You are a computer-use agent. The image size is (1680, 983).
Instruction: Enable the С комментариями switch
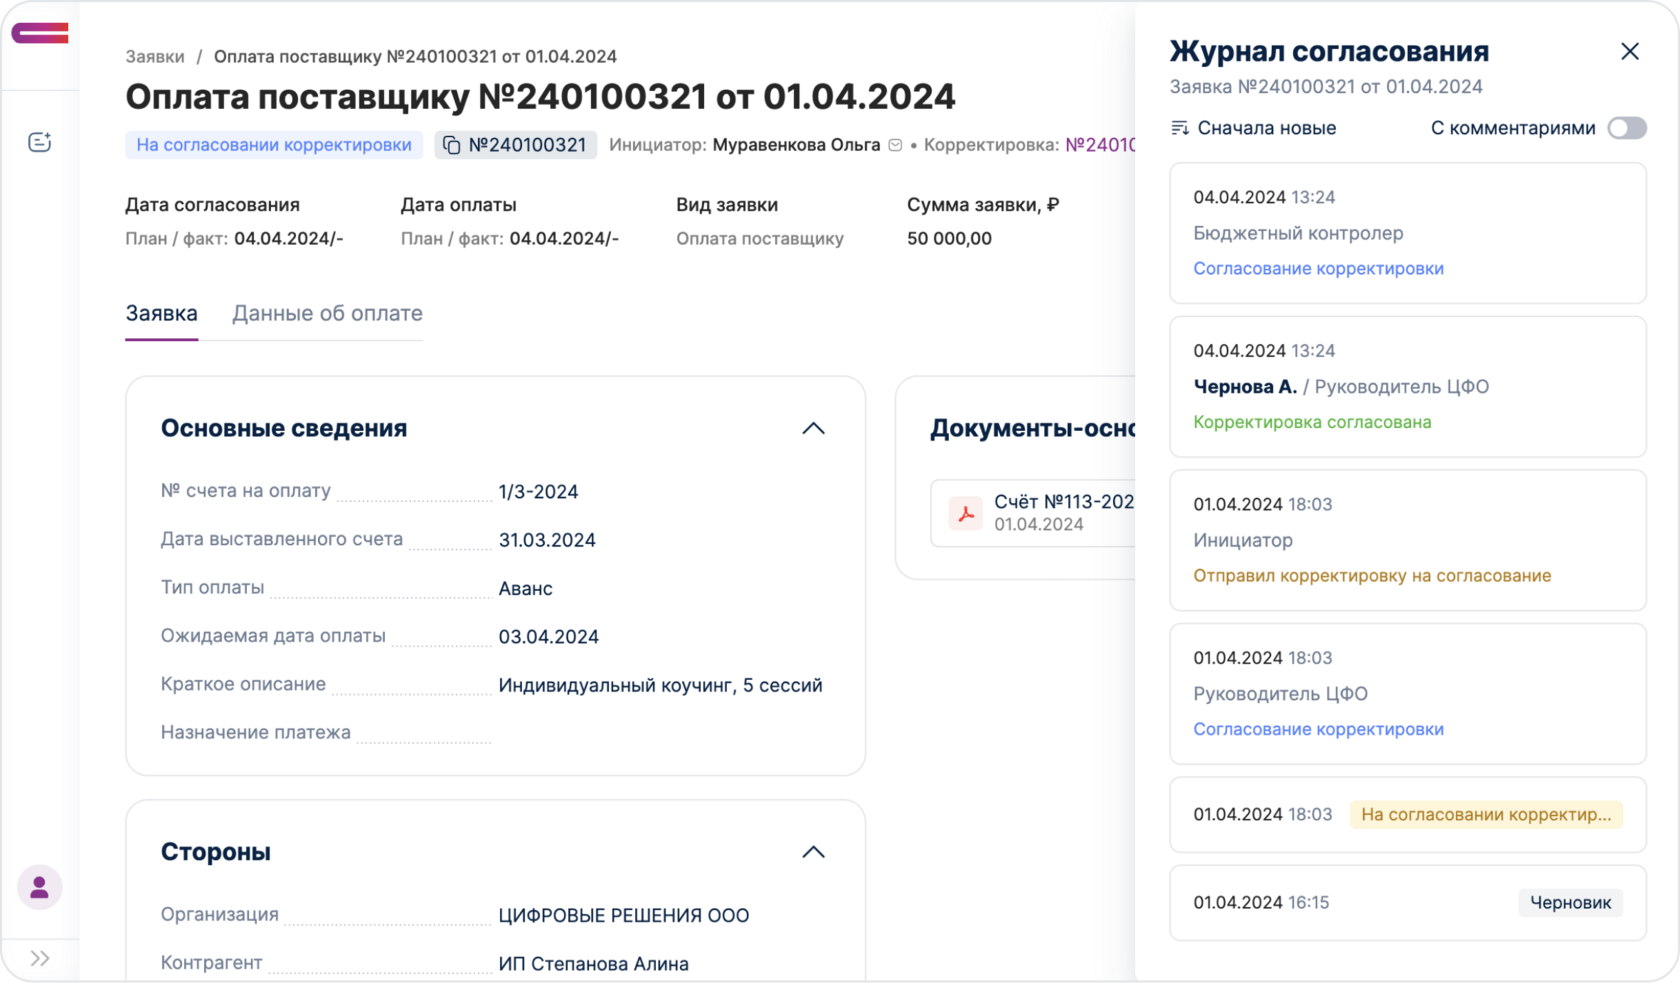tap(1626, 128)
